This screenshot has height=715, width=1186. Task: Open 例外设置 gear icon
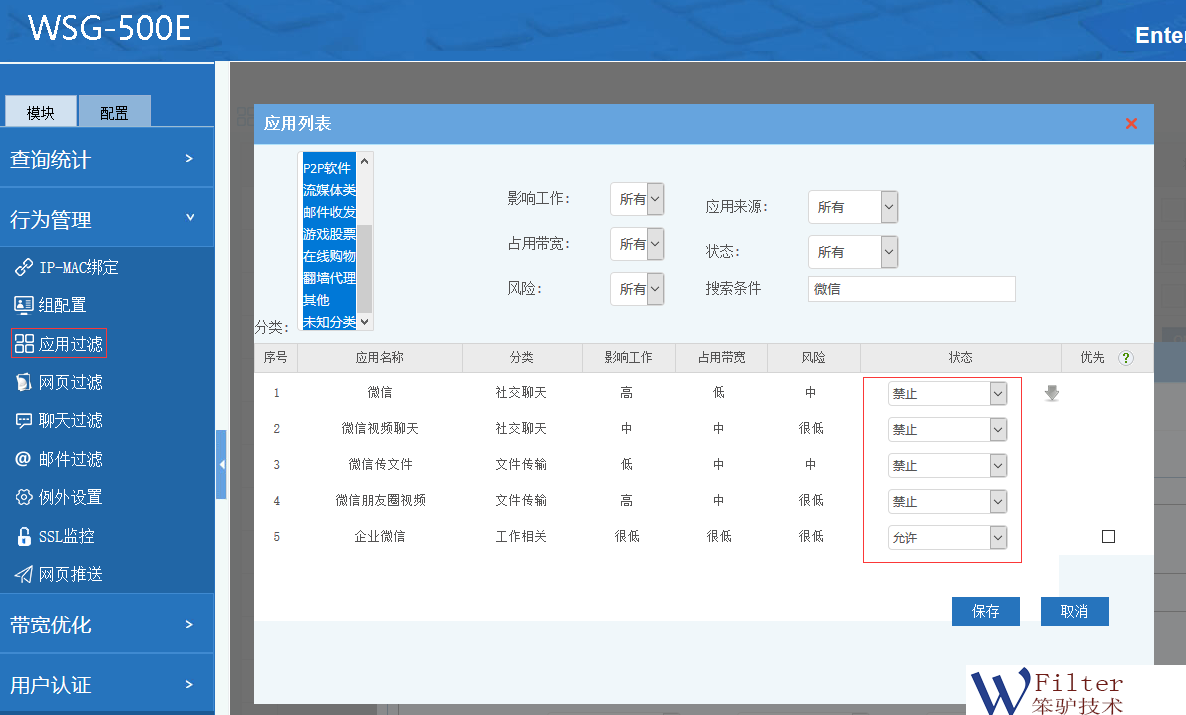(24, 497)
